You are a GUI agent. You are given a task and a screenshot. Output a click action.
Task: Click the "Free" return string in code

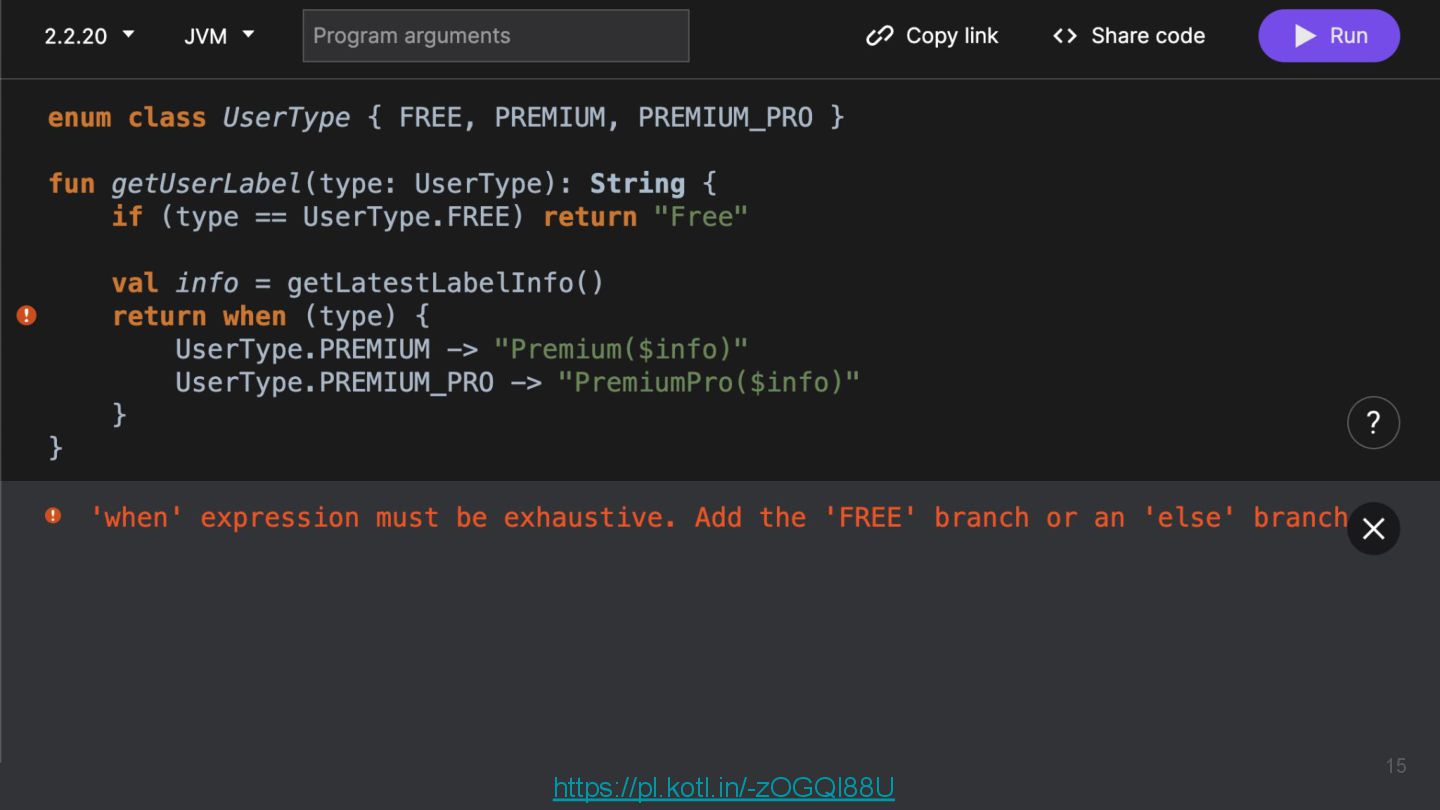click(700, 217)
